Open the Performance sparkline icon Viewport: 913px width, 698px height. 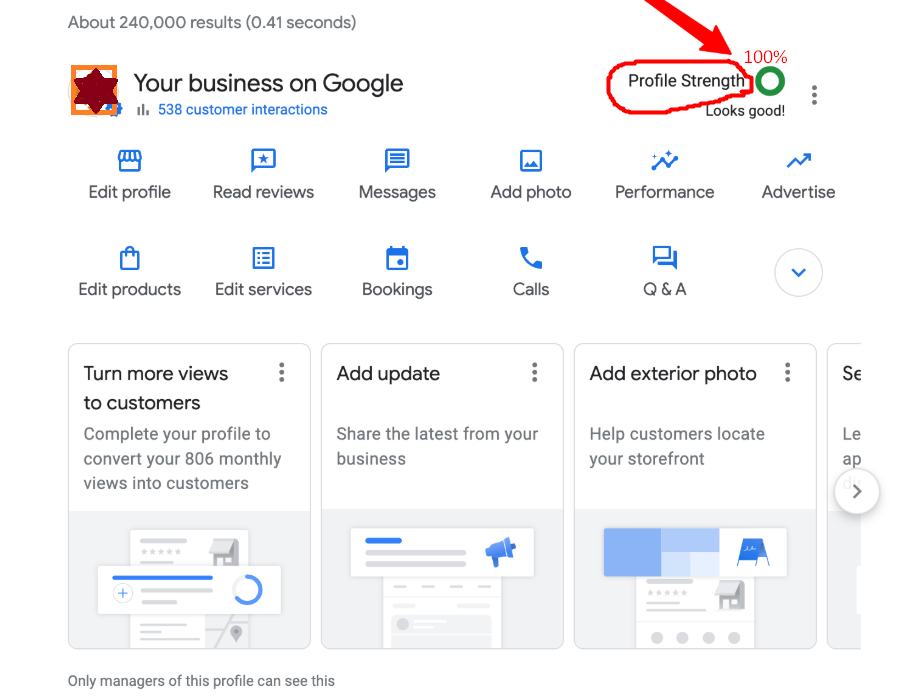(664, 160)
